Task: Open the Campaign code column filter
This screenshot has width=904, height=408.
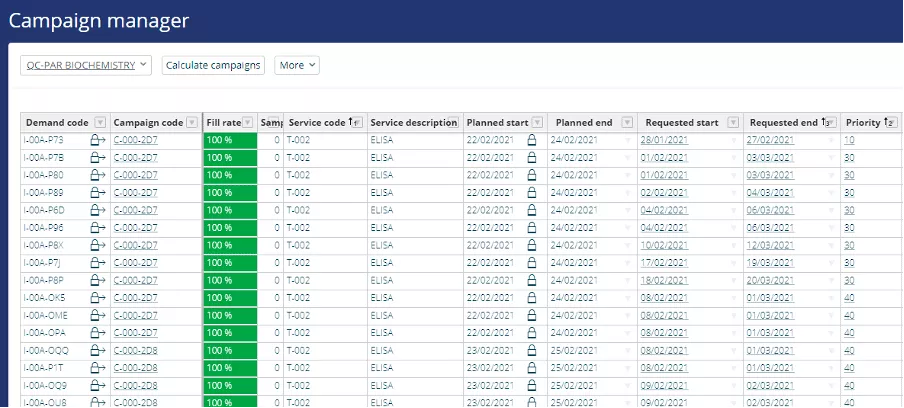Action: [x=193, y=123]
